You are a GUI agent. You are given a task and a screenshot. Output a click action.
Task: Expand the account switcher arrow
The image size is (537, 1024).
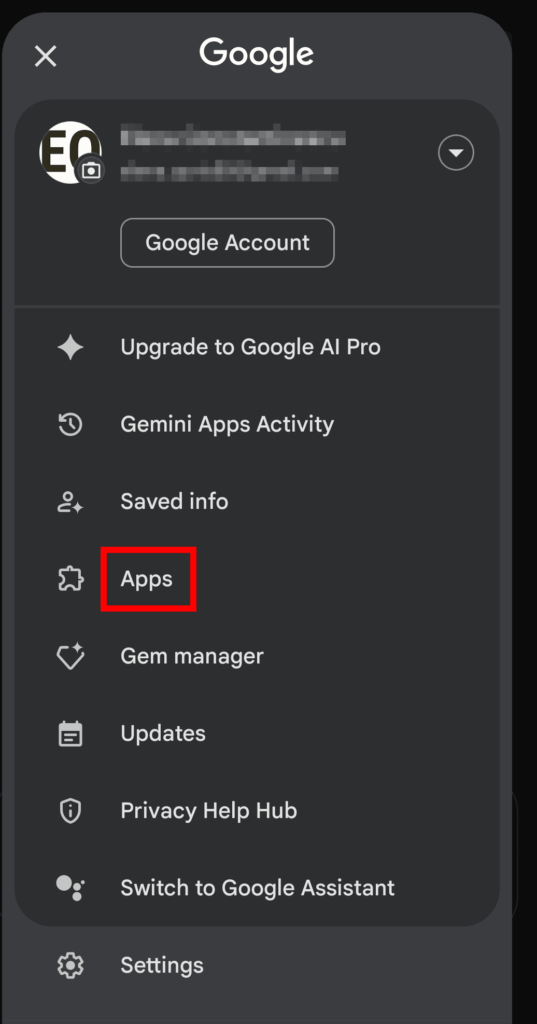[455, 153]
